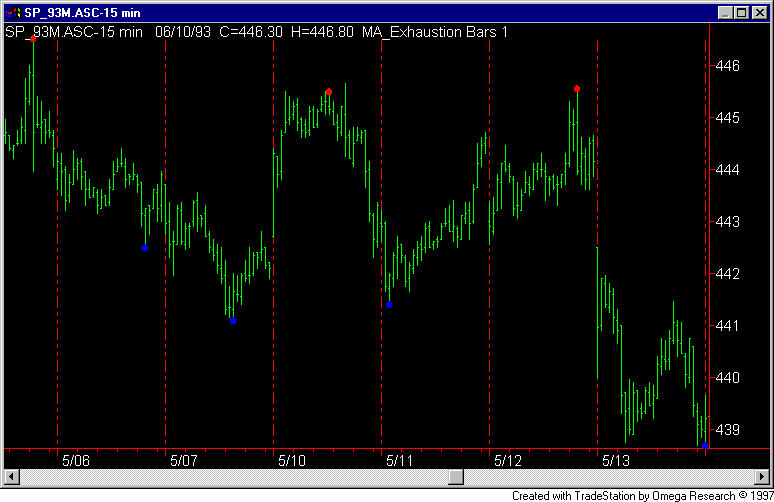Click the 06/10/93 date in status line
Viewport: 774px width, 502px height.
click(183, 33)
